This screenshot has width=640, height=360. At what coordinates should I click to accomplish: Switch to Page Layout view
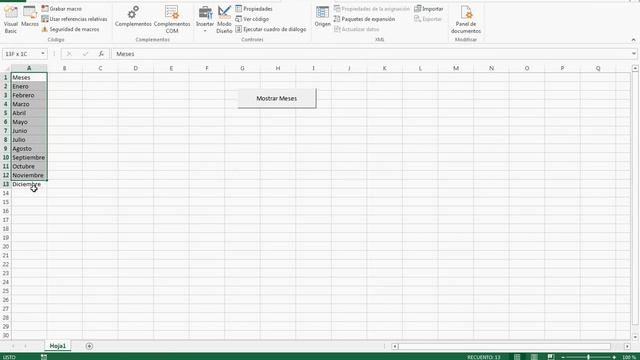534,357
